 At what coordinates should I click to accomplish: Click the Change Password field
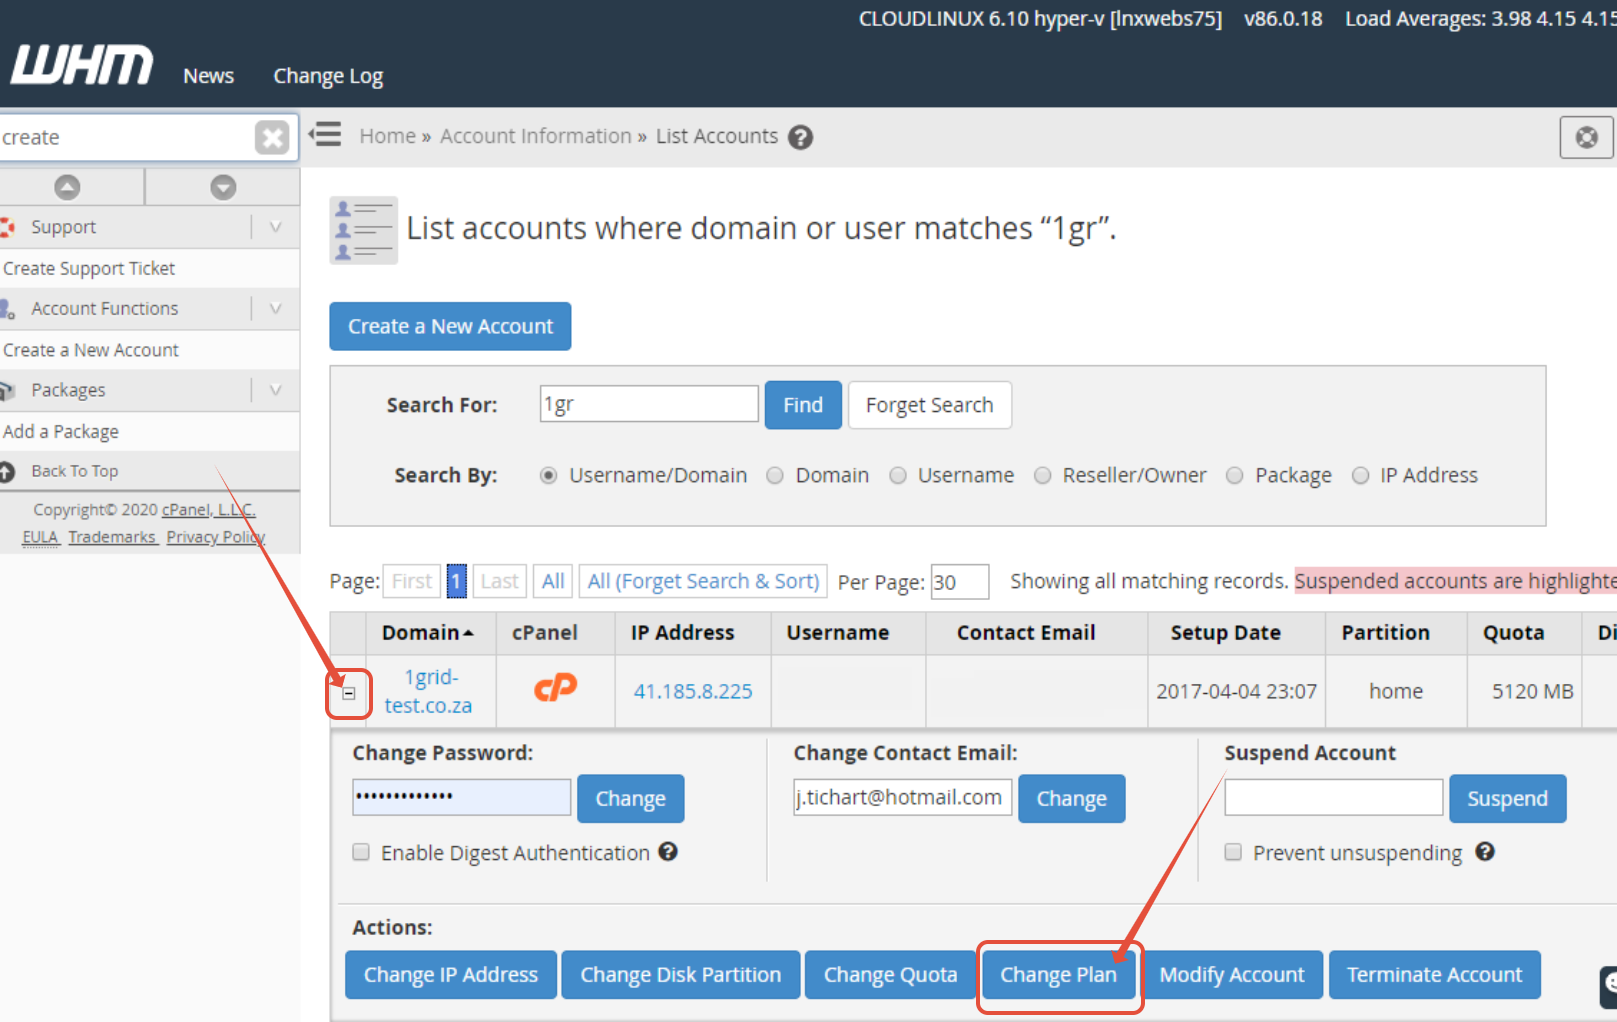click(462, 797)
